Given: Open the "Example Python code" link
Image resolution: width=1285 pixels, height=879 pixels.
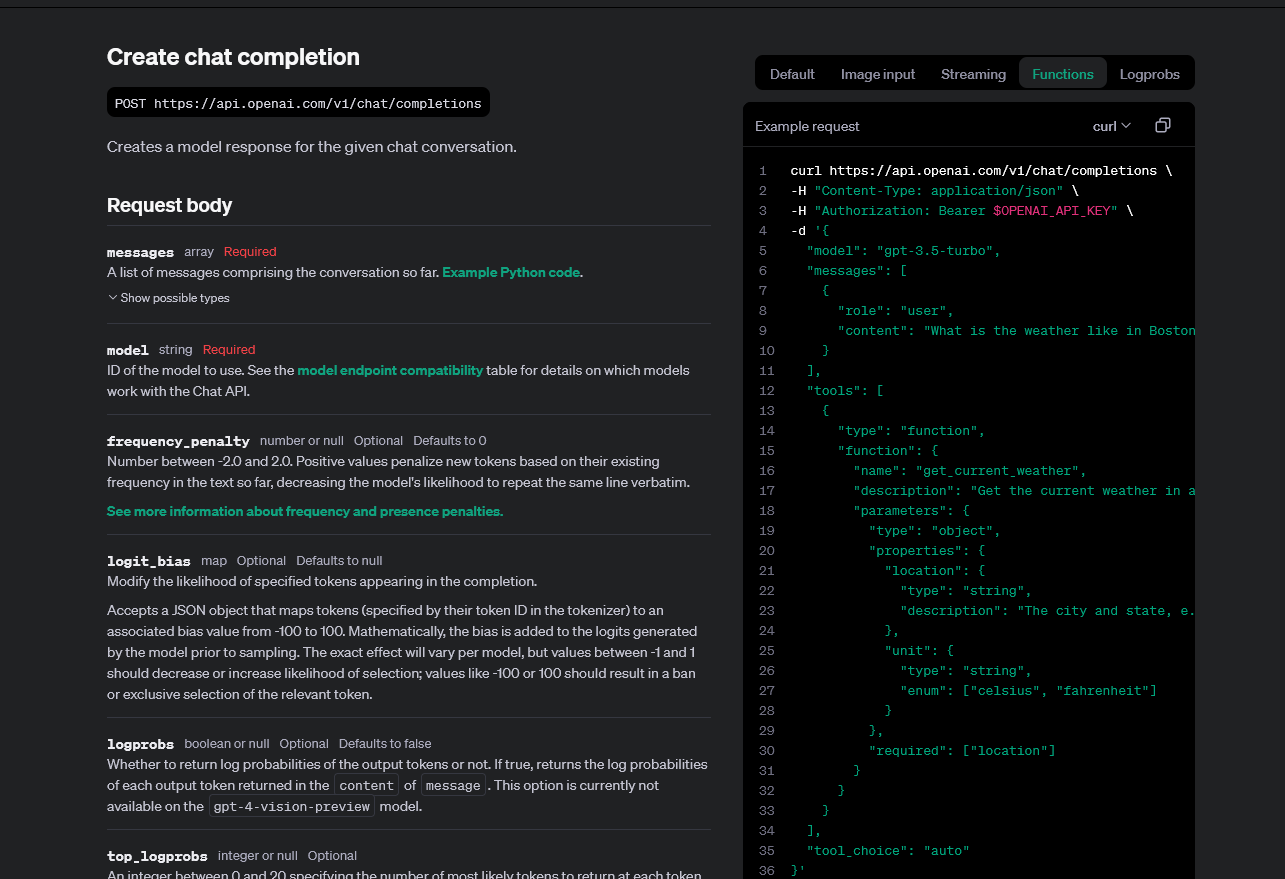Looking at the screenshot, I should point(510,272).
